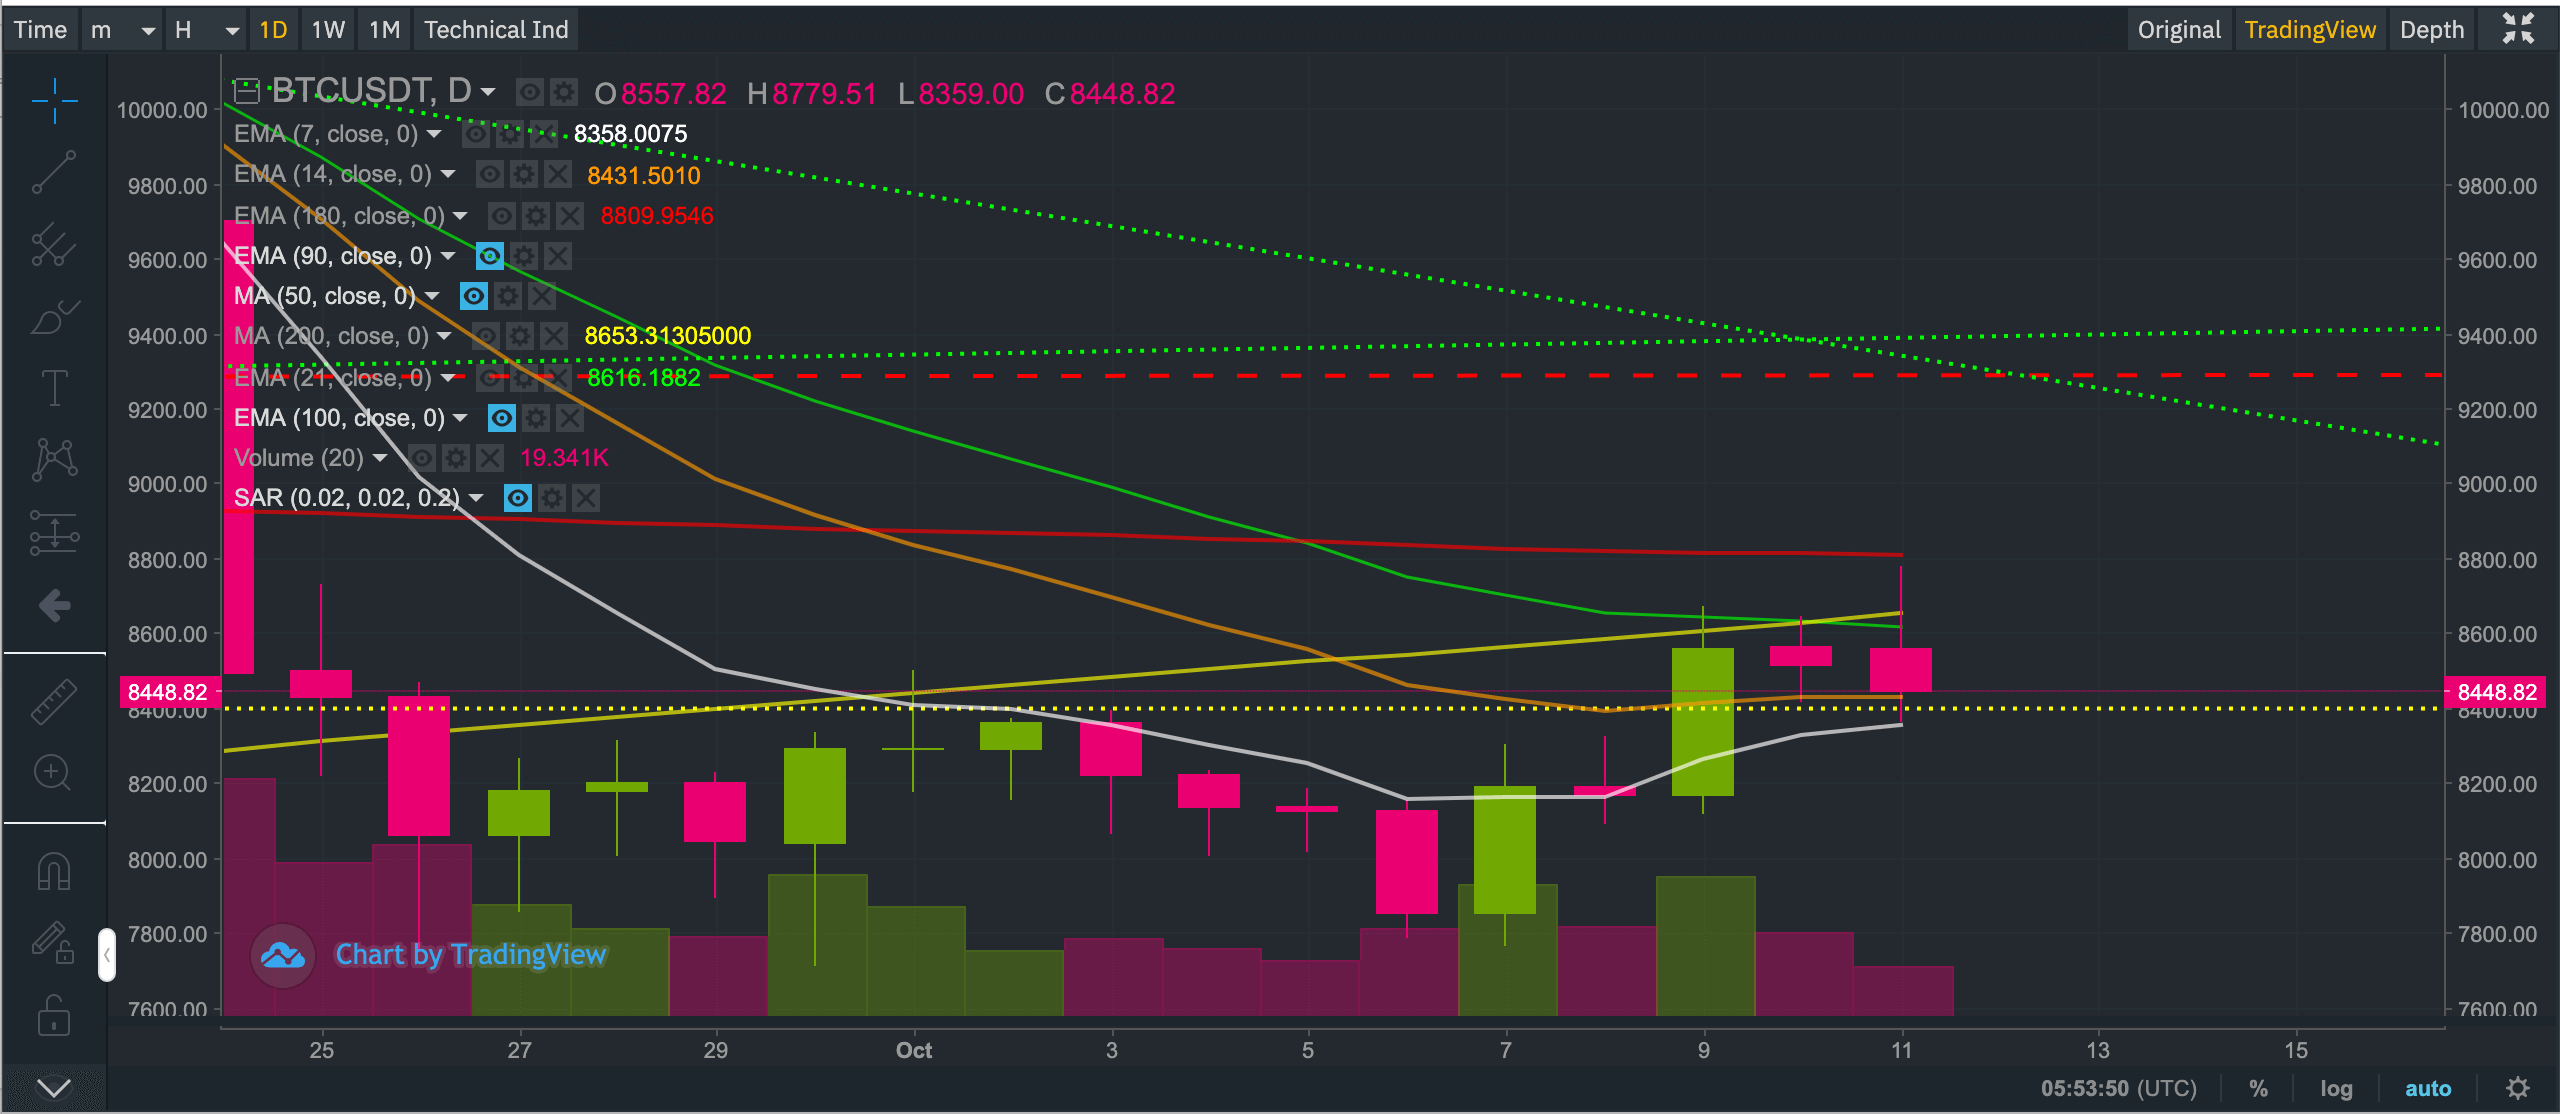Open the Technical Ind menu
2560x1114 pixels.
click(496, 30)
